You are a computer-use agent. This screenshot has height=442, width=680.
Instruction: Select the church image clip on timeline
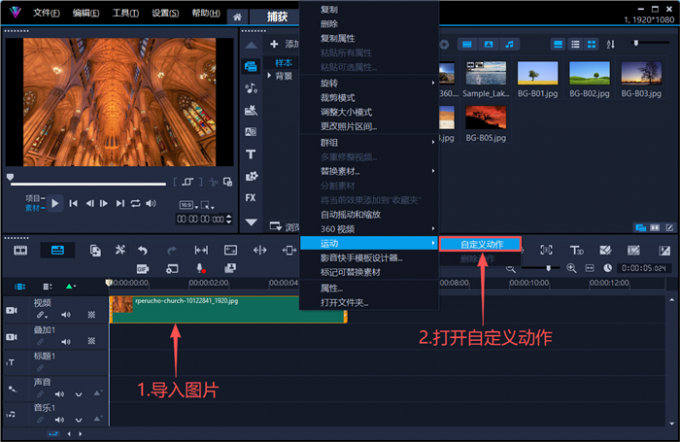228,310
